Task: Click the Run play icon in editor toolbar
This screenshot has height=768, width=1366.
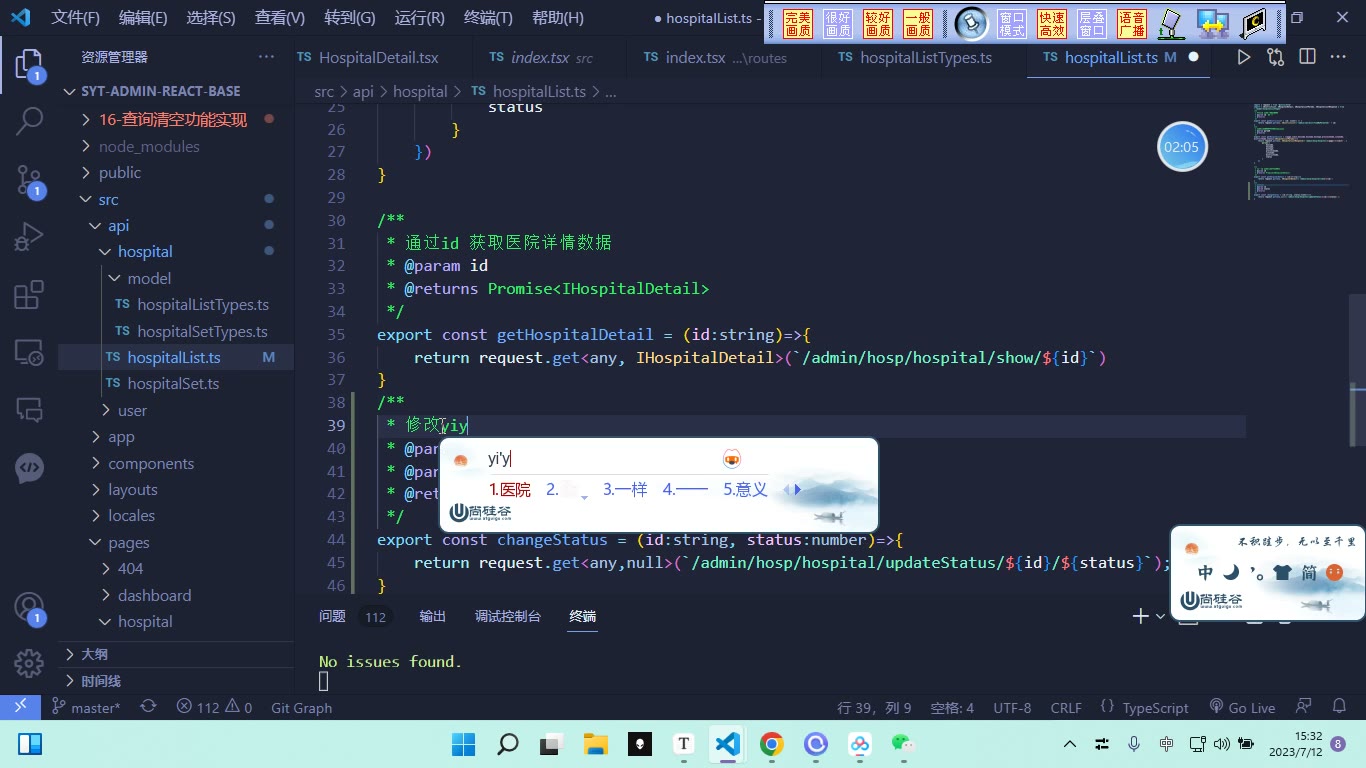Action: 1243,58
